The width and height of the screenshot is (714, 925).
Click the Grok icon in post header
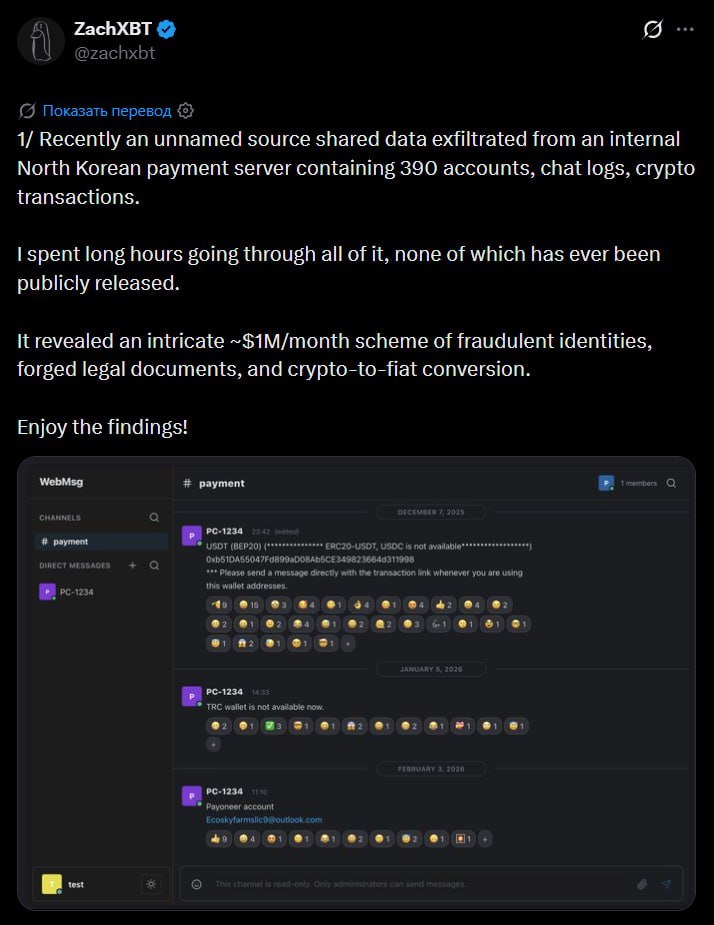pyautogui.click(x=652, y=30)
